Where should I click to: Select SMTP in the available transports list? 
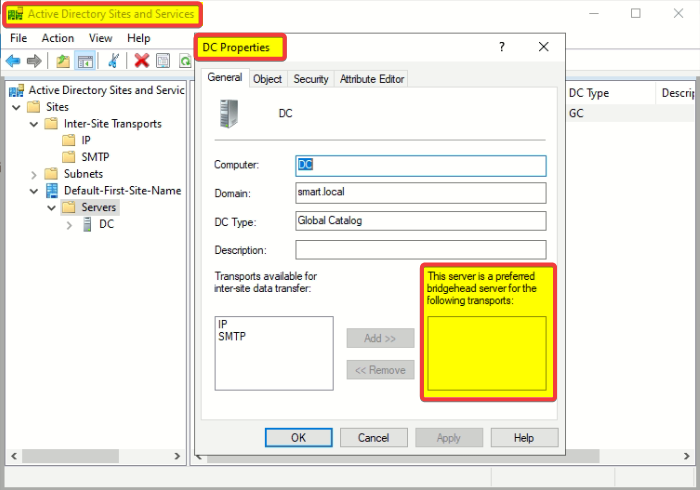click(232, 336)
